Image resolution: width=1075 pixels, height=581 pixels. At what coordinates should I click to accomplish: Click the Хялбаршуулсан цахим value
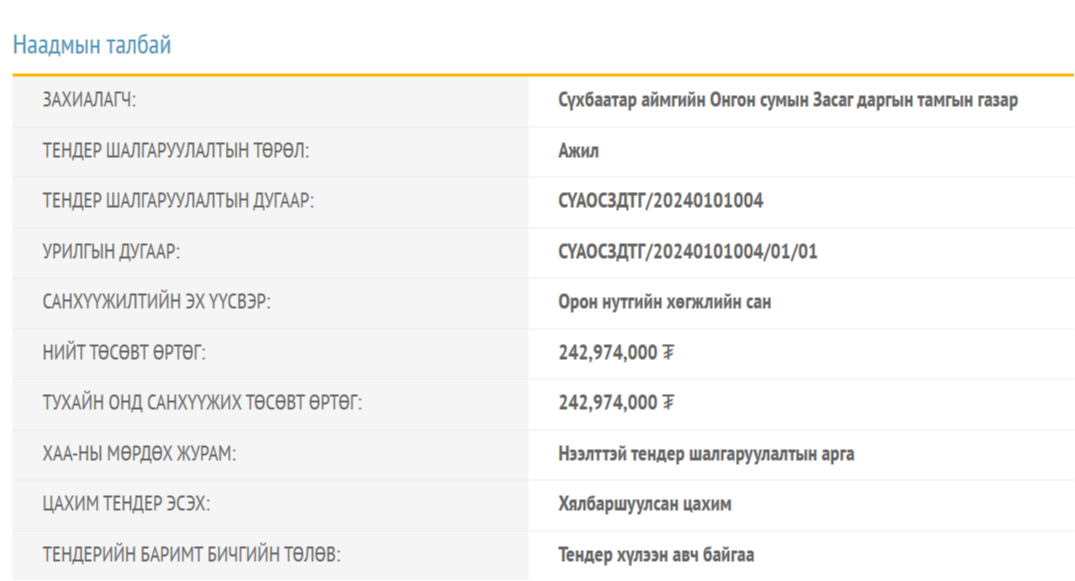pos(644,504)
